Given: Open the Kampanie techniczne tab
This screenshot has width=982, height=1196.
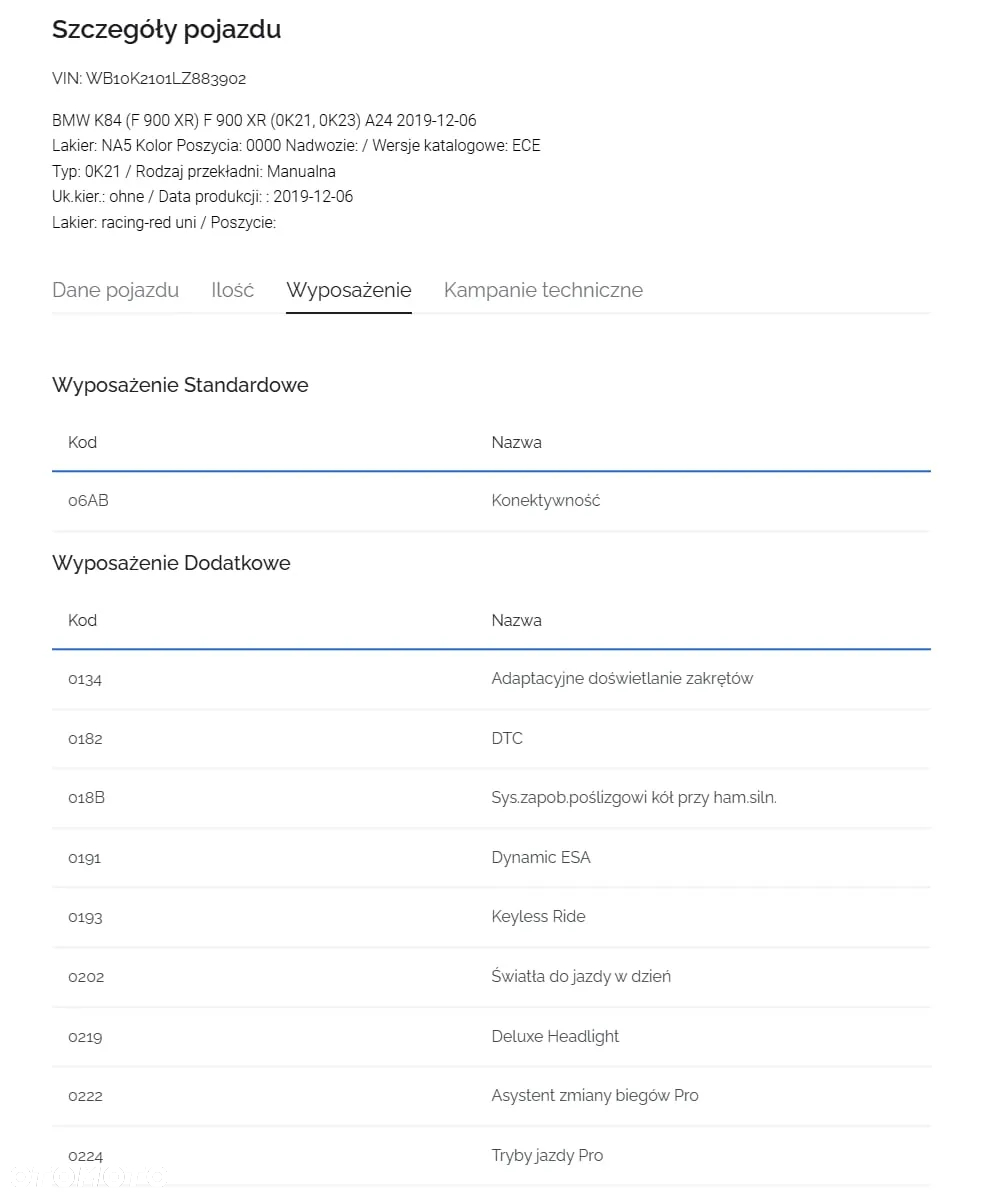Looking at the screenshot, I should click(x=543, y=290).
